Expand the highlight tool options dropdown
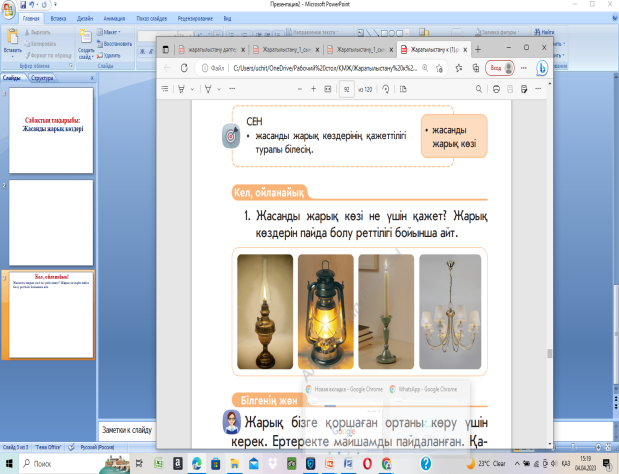 point(192,89)
